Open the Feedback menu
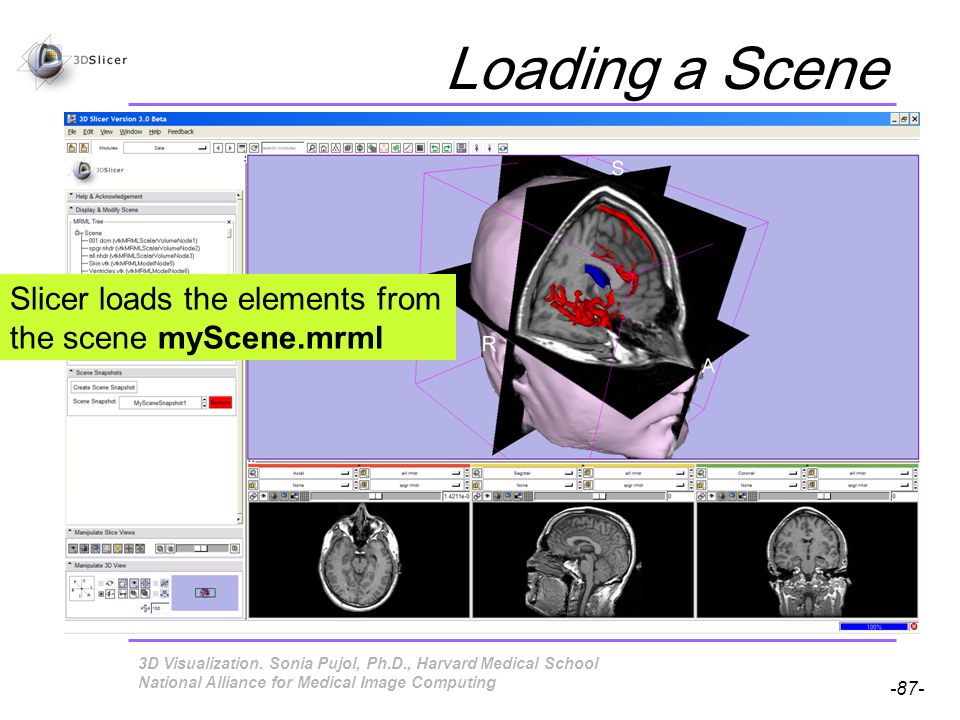Image resolution: width=960 pixels, height=720 pixels. 181,132
